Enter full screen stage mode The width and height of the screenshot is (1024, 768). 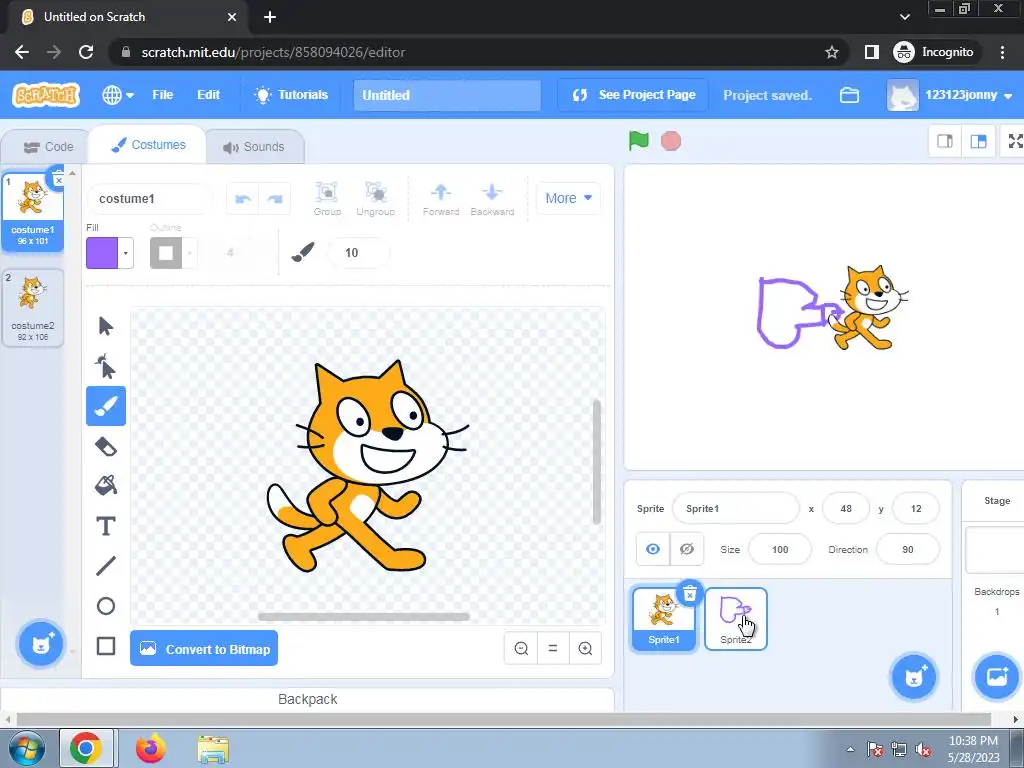[x=1014, y=141]
